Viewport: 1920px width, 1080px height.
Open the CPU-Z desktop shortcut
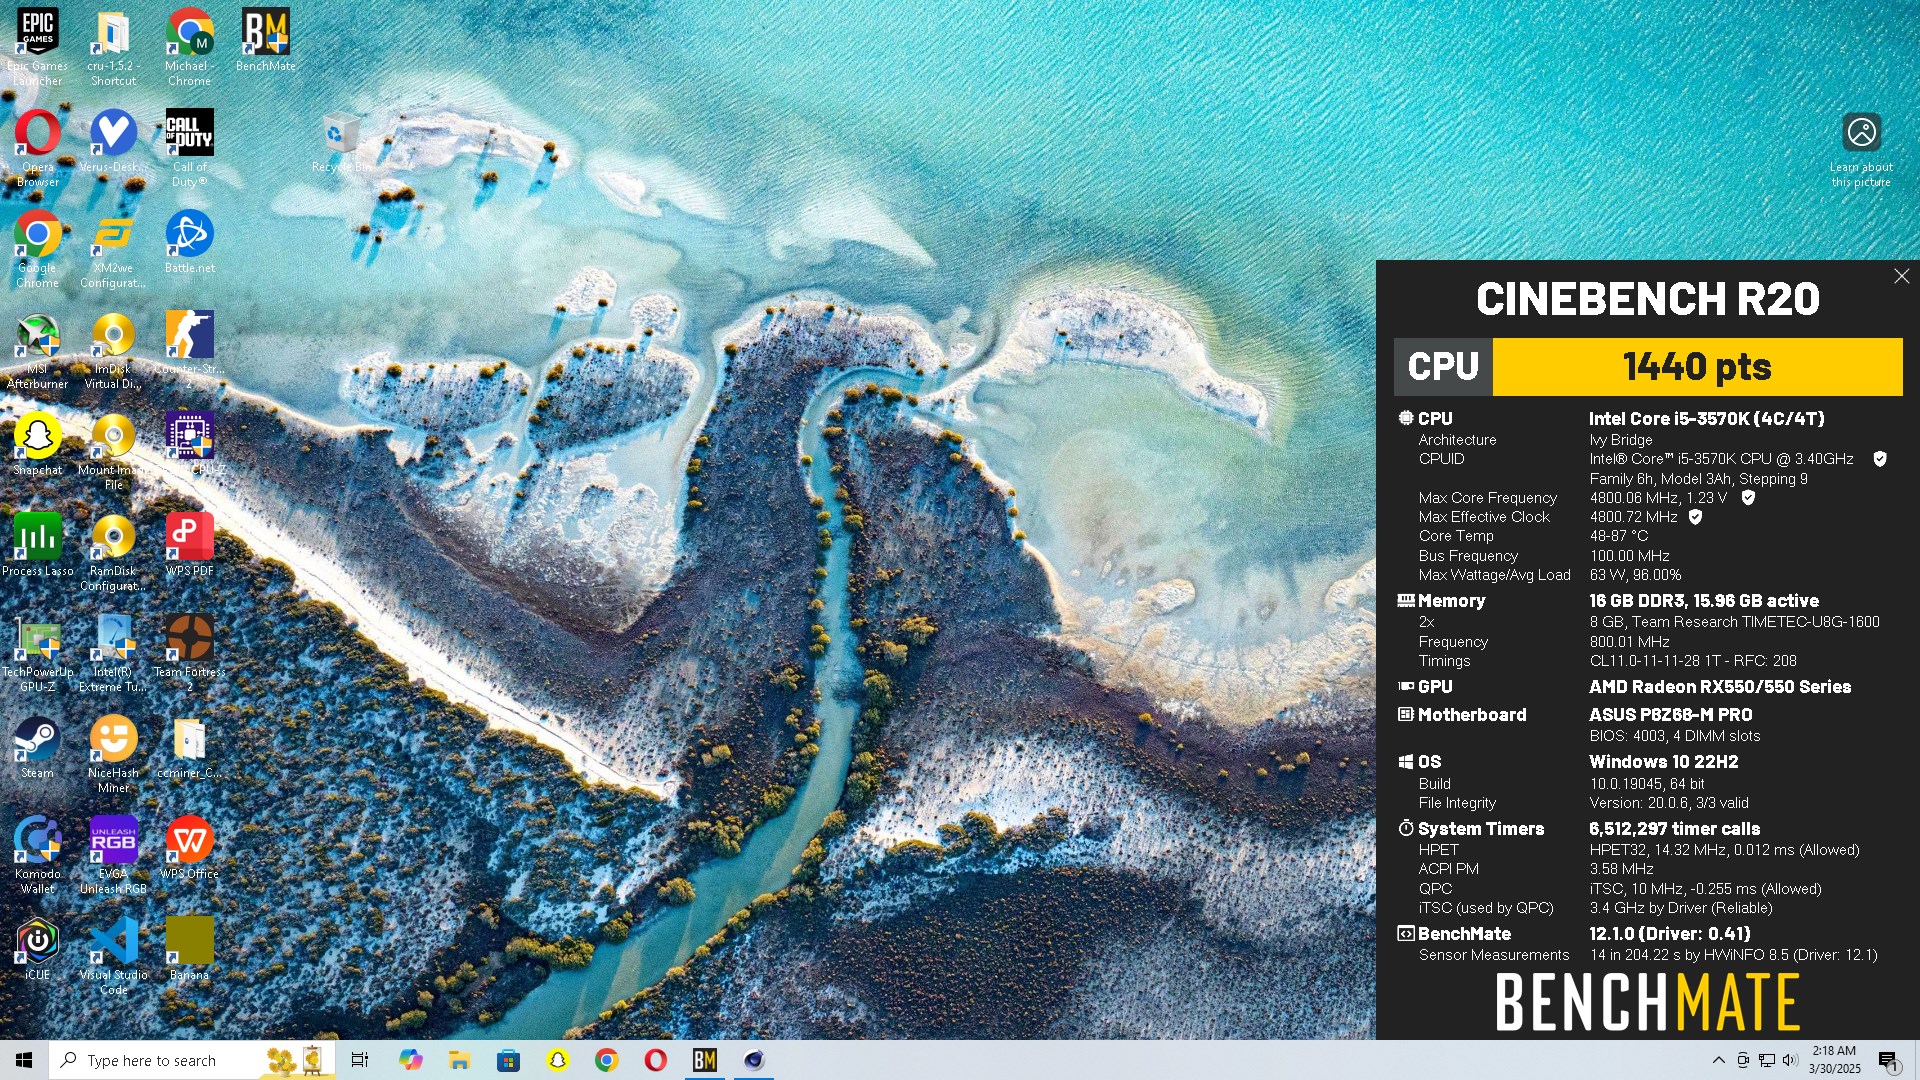coord(189,444)
